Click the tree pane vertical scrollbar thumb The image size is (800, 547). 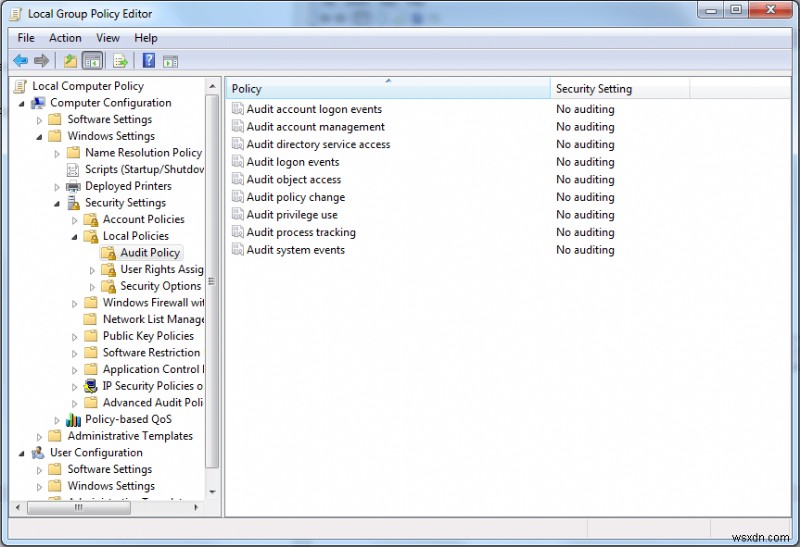pyautogui.click(x=212, y=281)
